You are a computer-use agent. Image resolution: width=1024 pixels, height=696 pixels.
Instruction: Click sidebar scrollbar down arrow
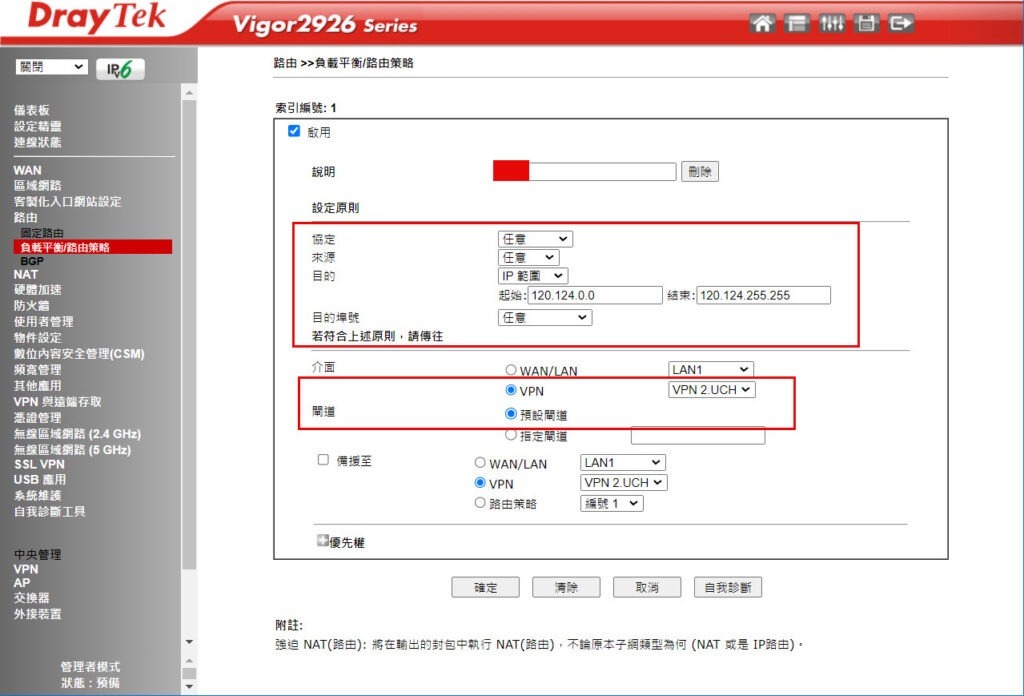tap(189, 642)
